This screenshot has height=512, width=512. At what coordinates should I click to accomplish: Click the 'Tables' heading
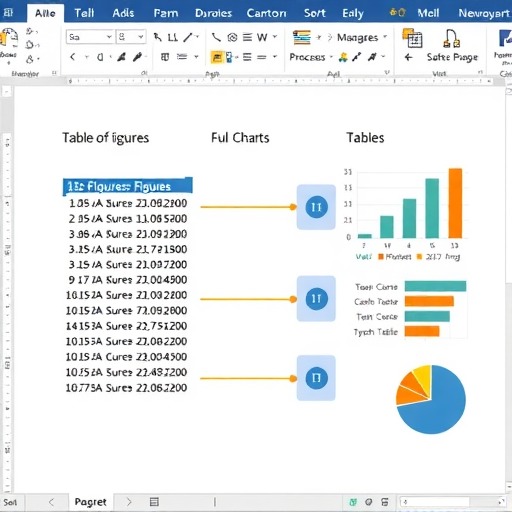click(x=365, y=138)
